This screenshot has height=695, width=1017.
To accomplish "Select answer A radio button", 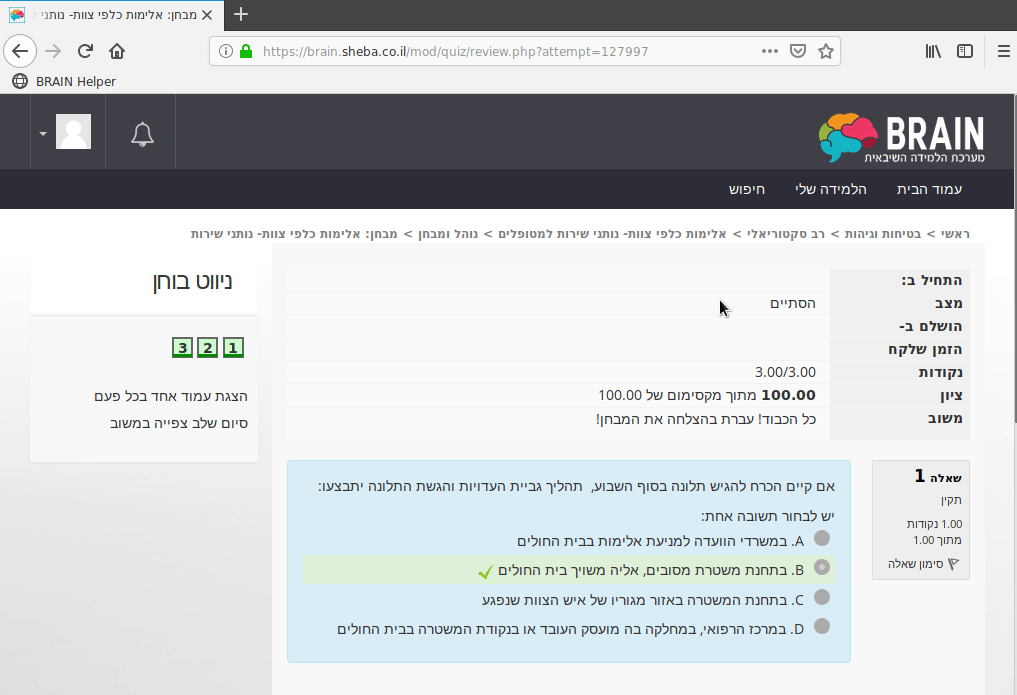I will (822, 539).
